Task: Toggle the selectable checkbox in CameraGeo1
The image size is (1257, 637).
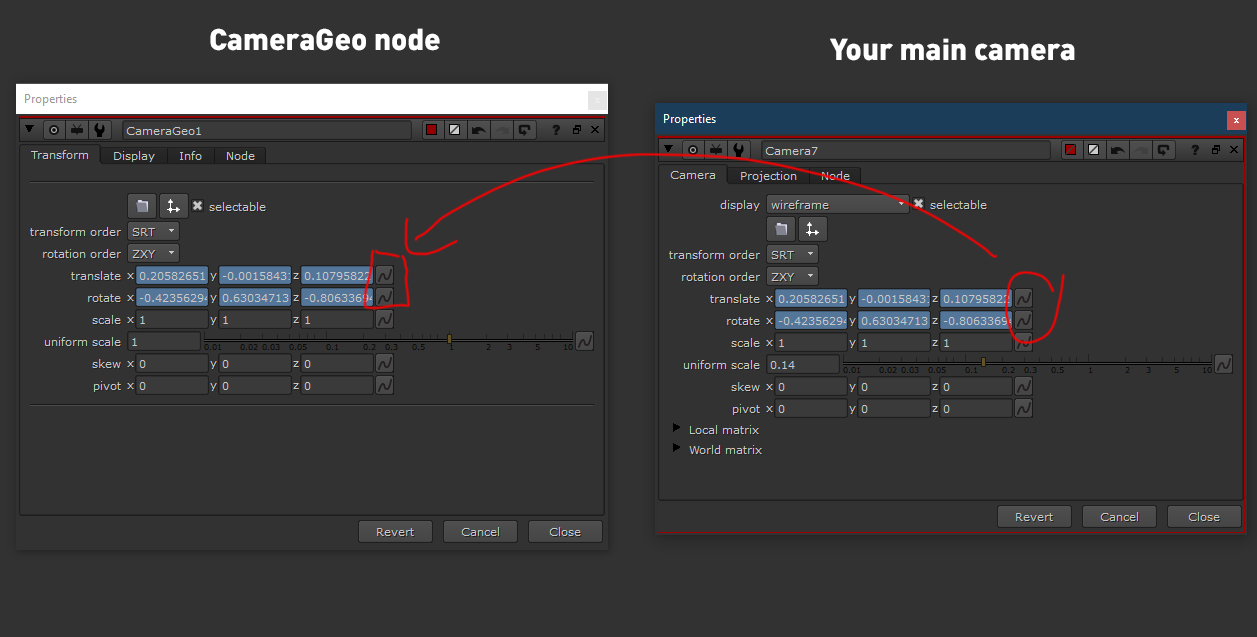Action: pos(197,206)
